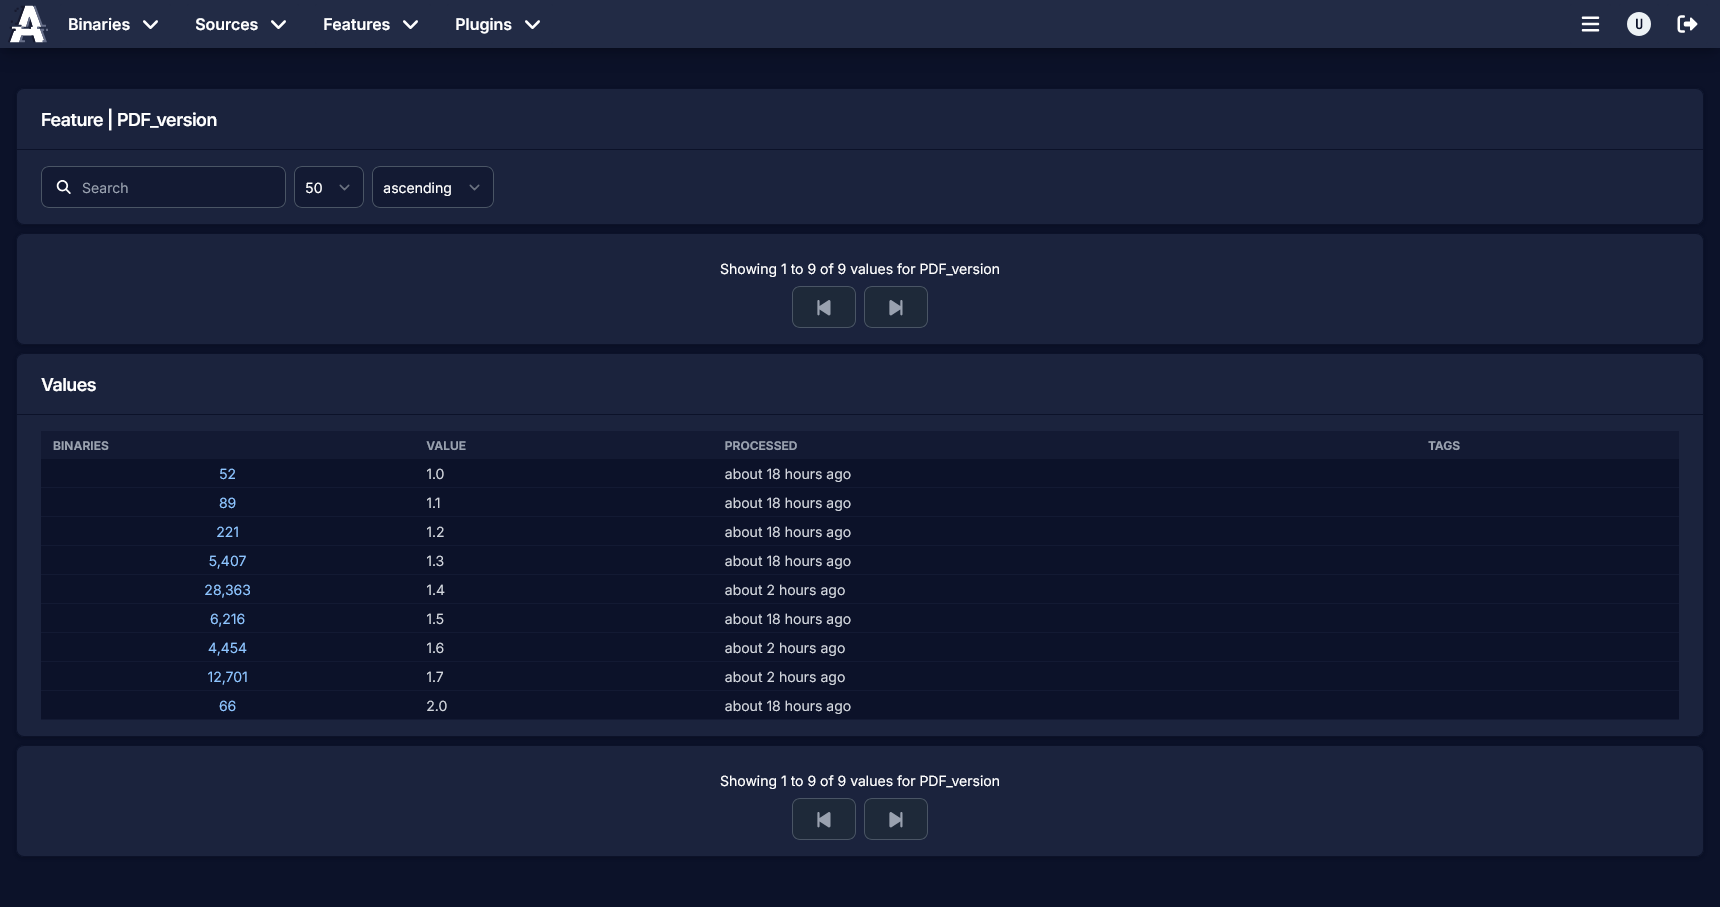Open the 28,363 binaries link for value 1.4
This screenshot has width=1720, height=907.
coord(227,590)
